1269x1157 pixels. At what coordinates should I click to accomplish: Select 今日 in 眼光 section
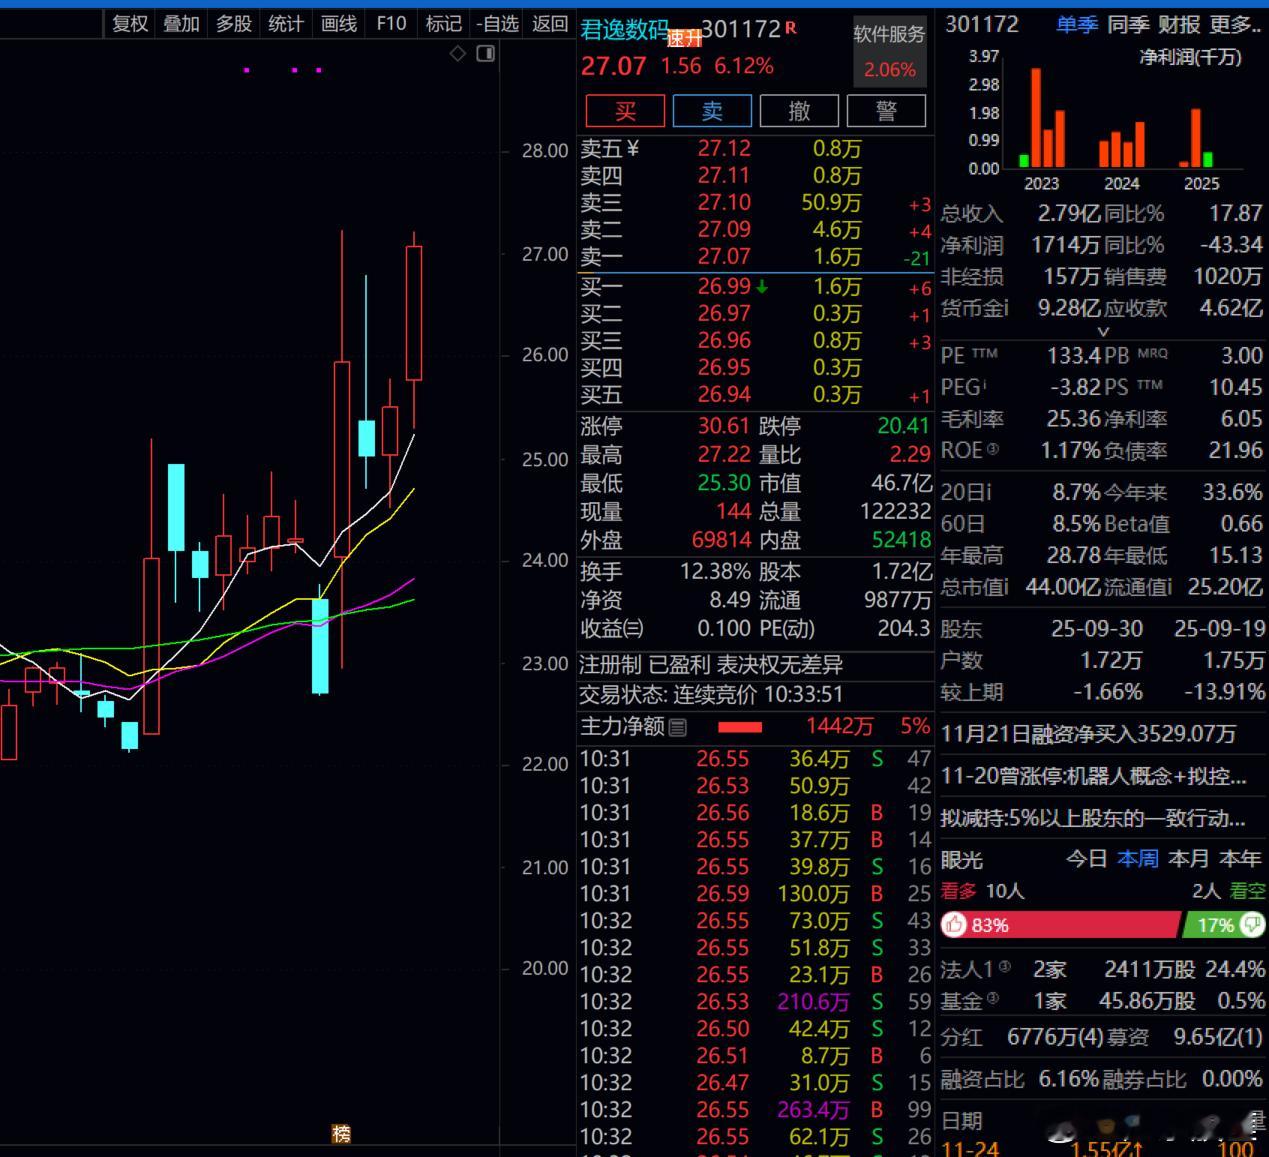pos(1087,859)
